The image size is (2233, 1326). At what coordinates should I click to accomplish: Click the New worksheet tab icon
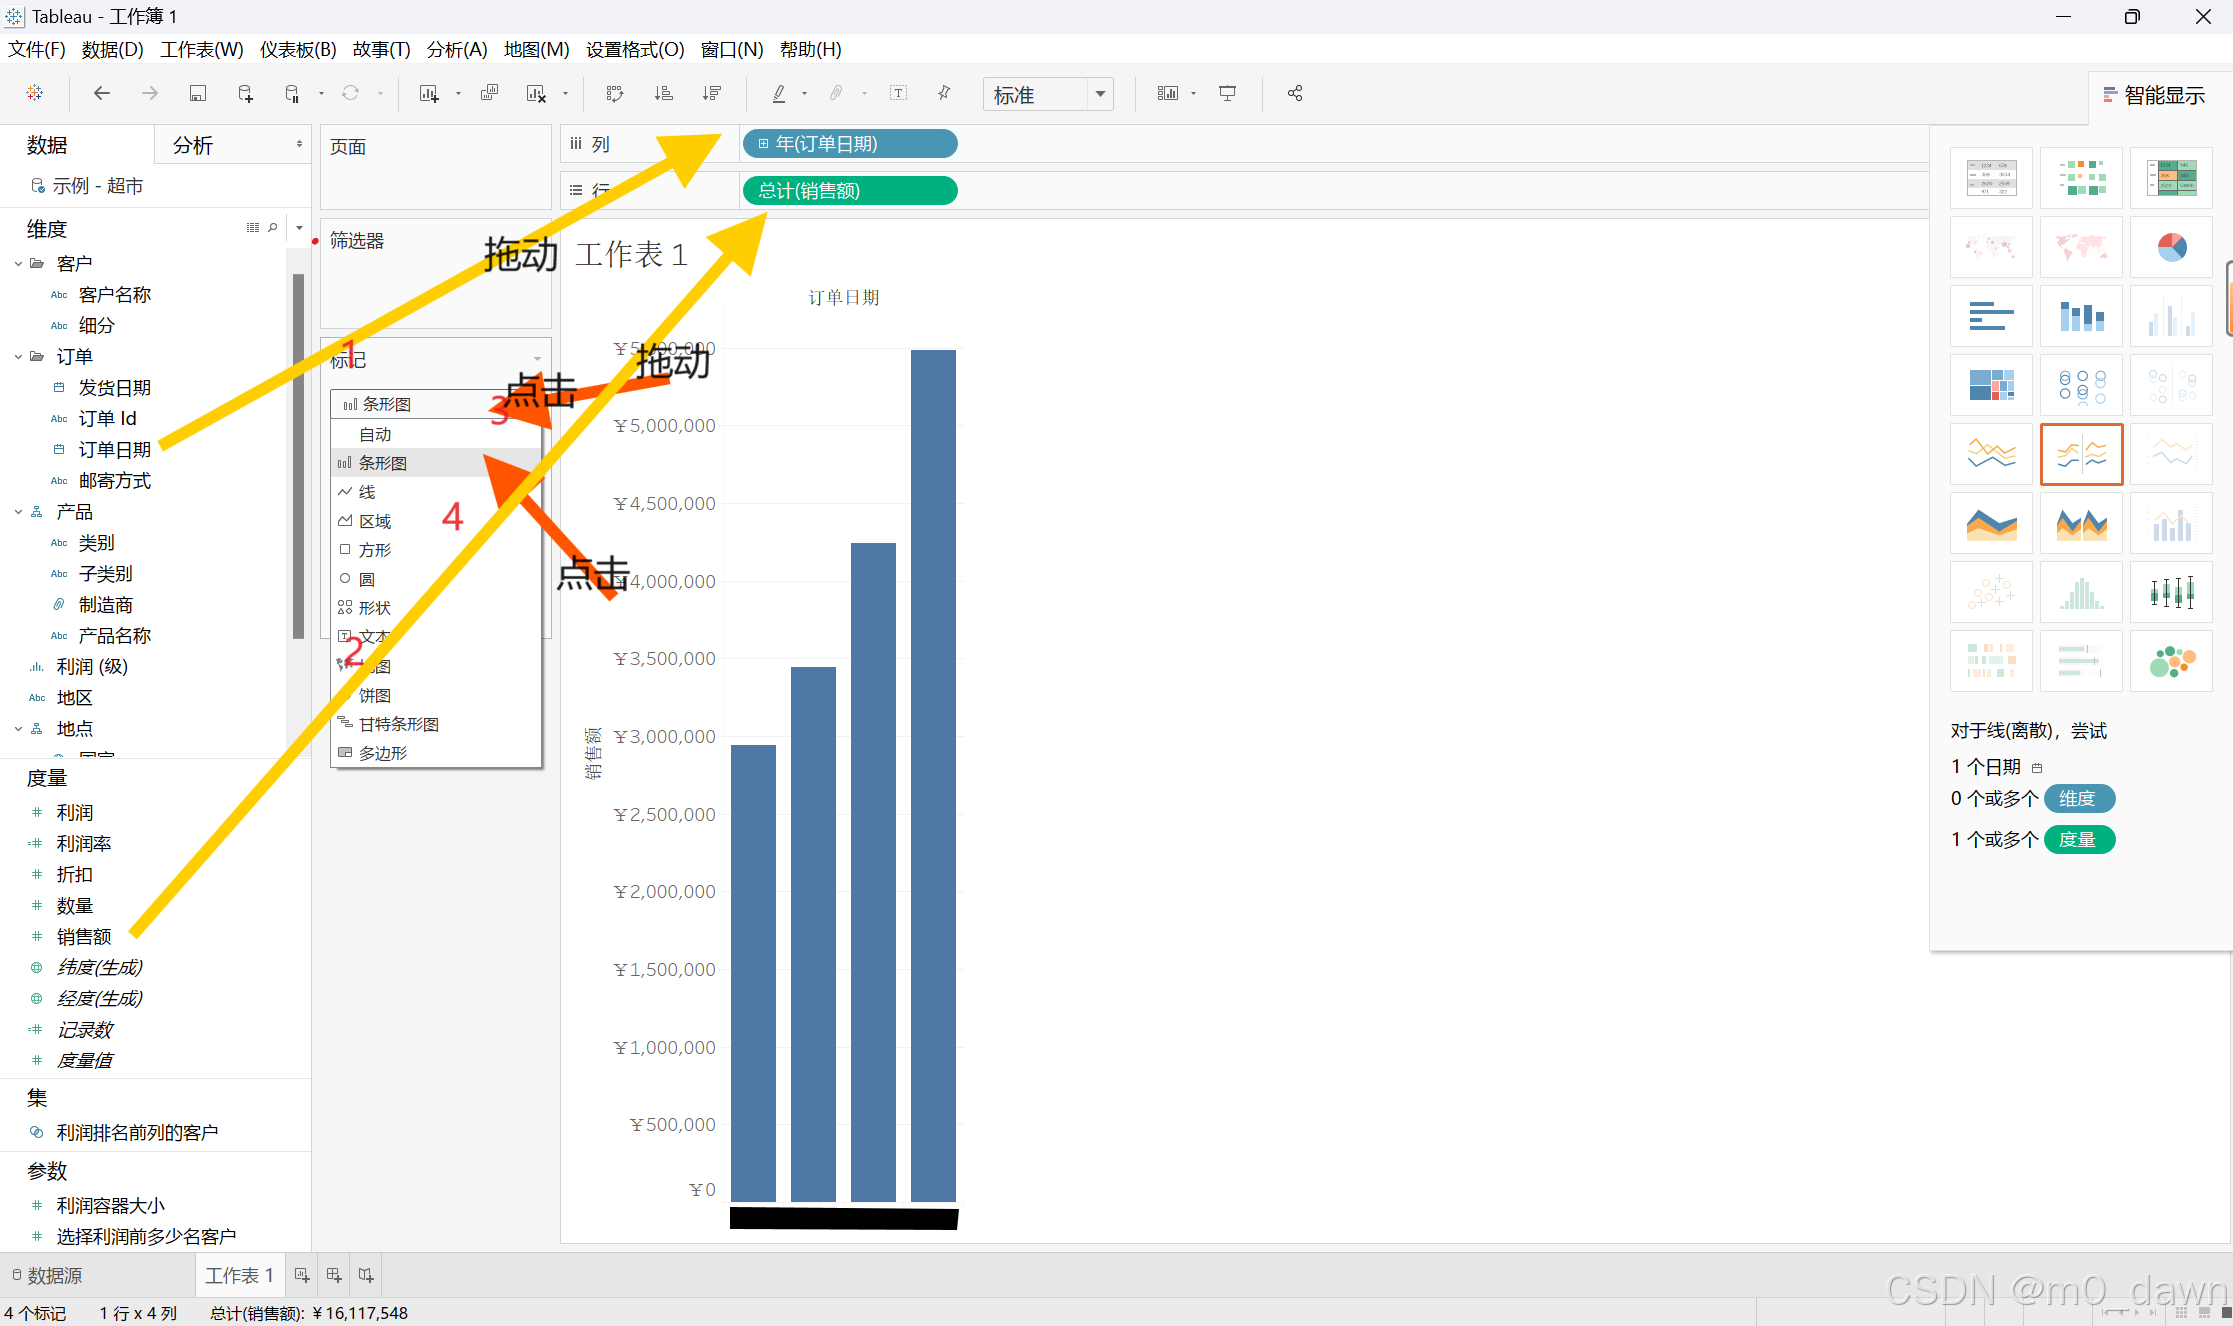(x=301, y=1275)
